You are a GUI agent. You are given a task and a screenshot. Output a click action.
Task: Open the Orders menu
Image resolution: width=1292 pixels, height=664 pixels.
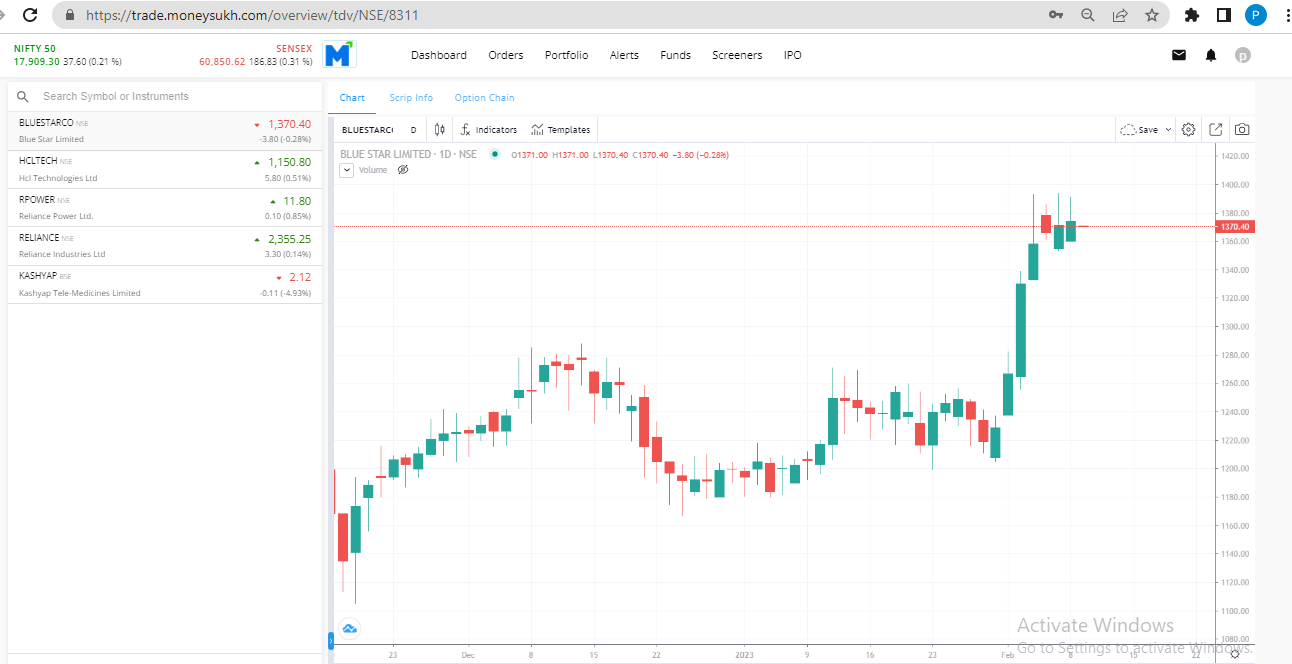[506, 55]
